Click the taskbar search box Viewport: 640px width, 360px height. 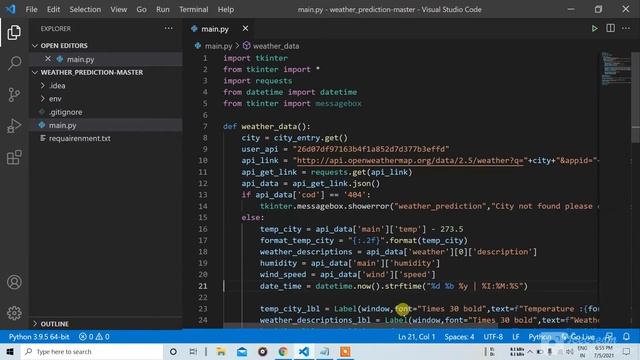[92, 351]
